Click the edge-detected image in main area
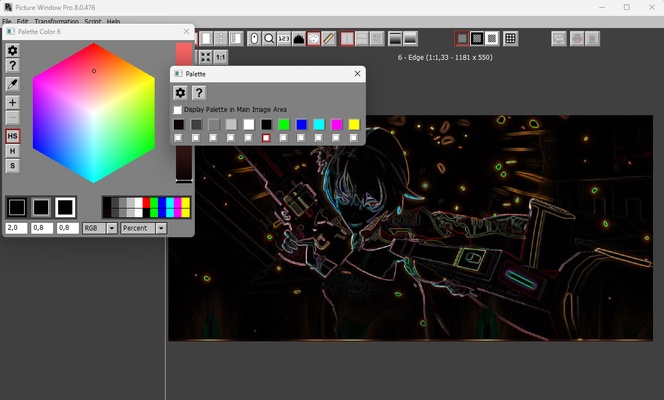Viewport: 664px width, 400px height. (x=410, y=228)
